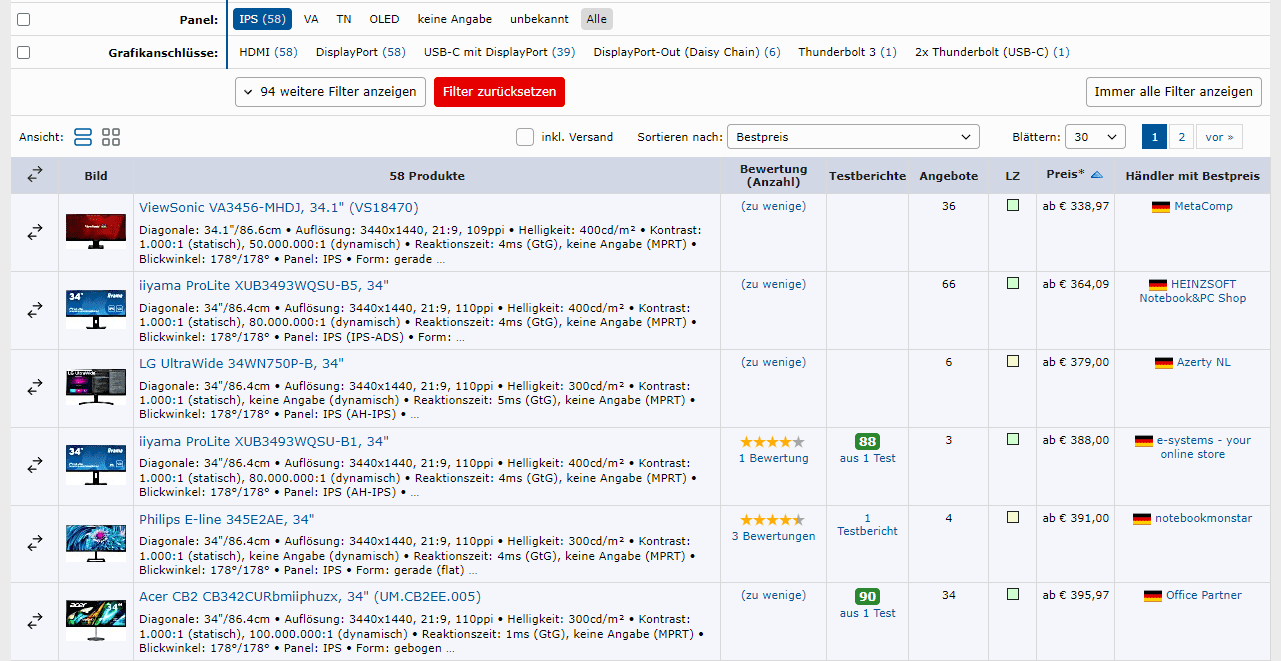
Task: Click price ab € 379,00
Action: click(1076, 363)
